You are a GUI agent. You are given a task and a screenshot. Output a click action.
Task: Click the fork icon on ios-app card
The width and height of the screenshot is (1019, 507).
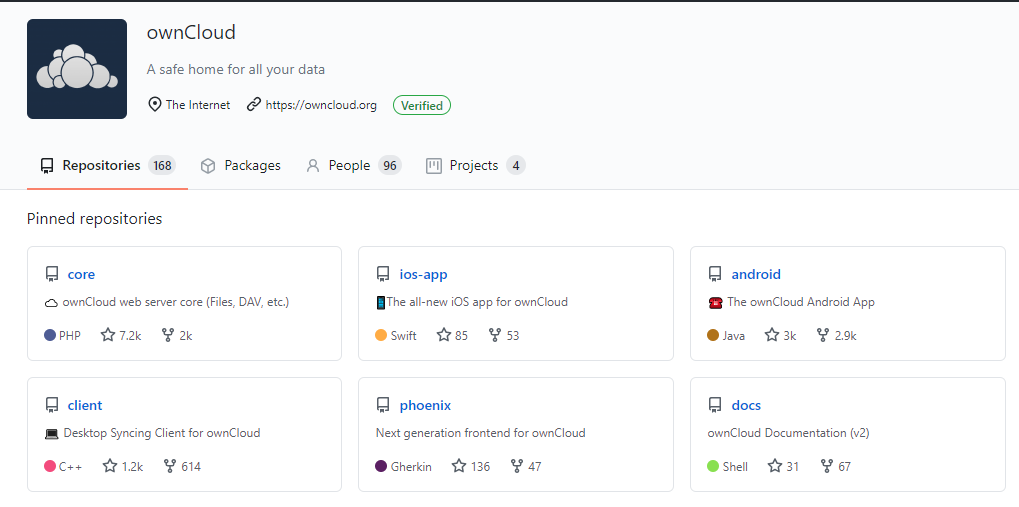(x=495, y=335)
